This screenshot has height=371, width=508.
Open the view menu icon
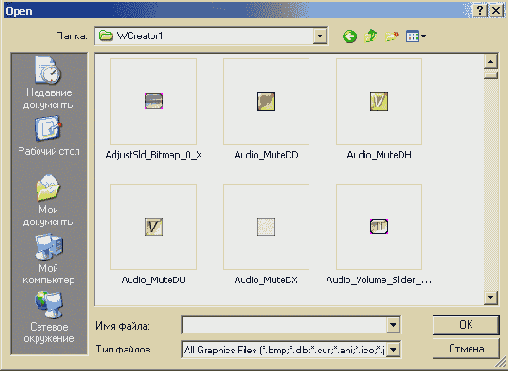[416, 36]
